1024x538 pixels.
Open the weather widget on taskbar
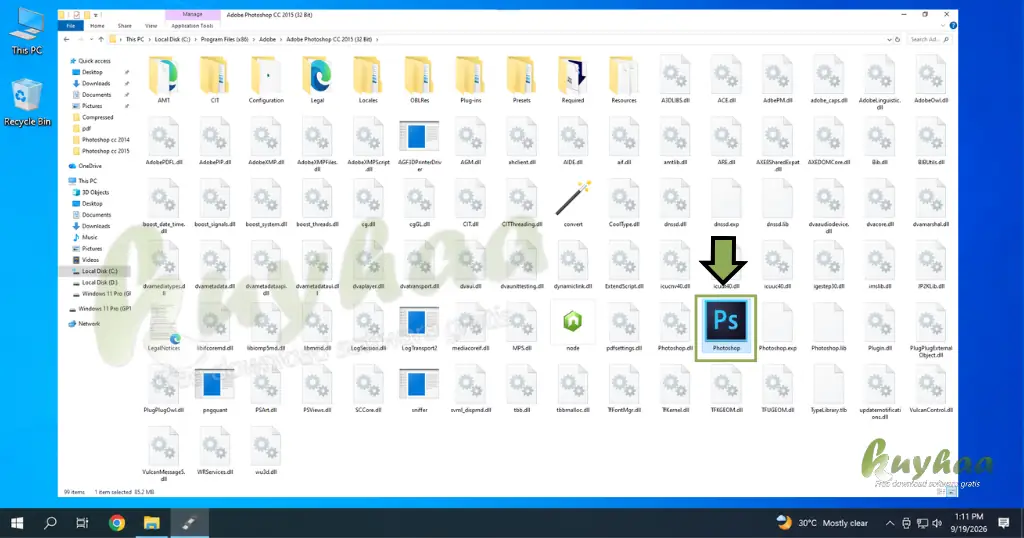[x=822, y=523]
